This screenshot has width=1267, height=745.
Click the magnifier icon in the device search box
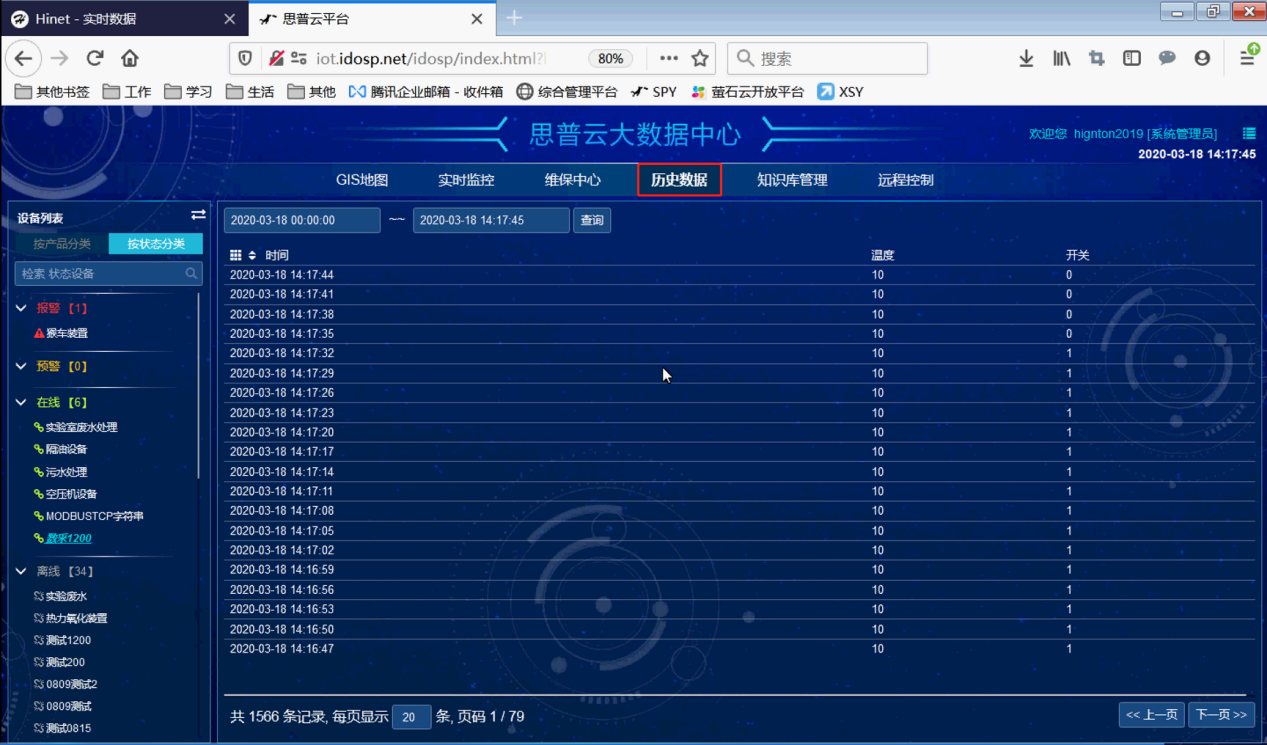[x=192, y=273]
